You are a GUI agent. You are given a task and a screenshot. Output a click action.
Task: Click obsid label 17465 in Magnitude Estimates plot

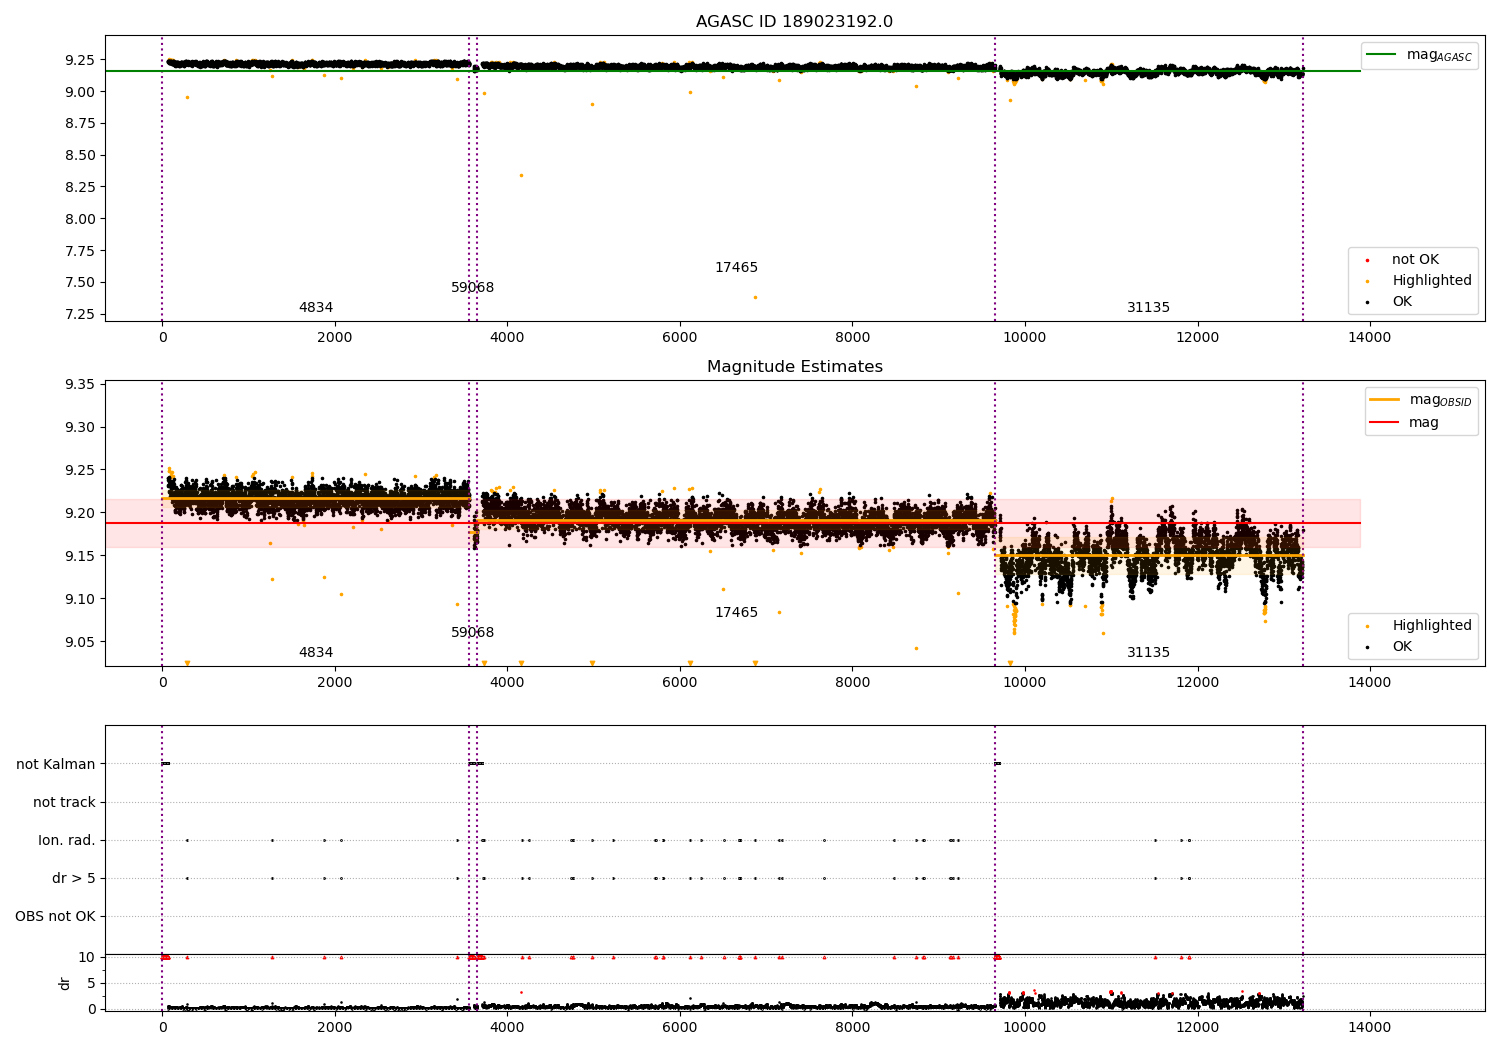click(x=736, y=613)
